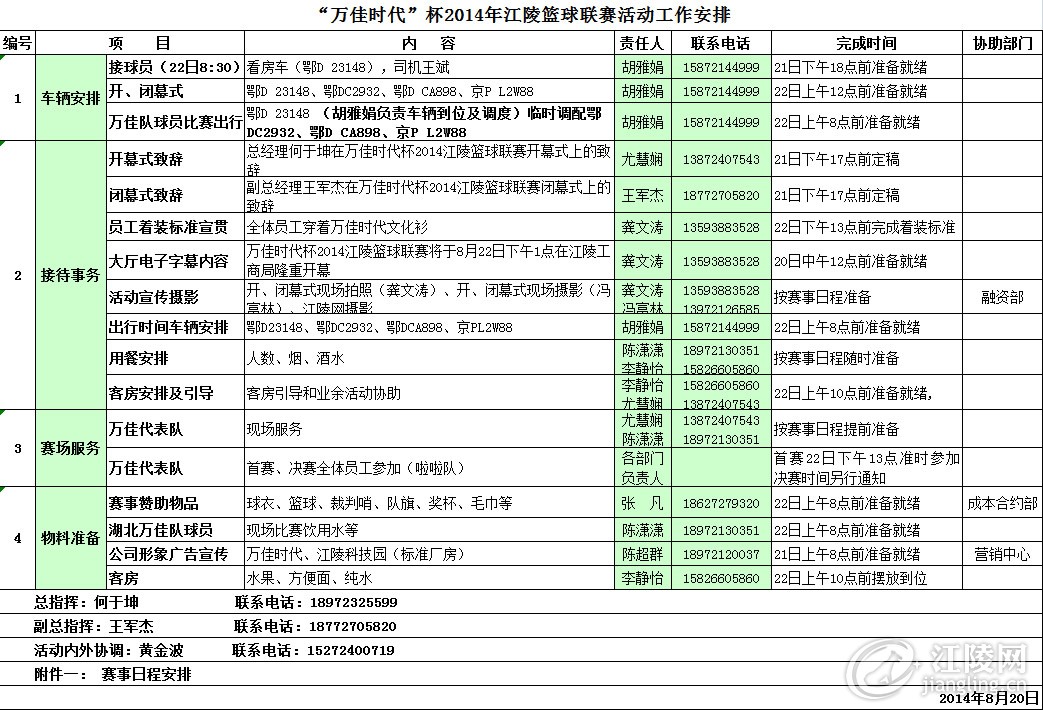Click the '大厅电子字幕内容' cell
The image size is (1043, 710).
click(x=175, y=261)
